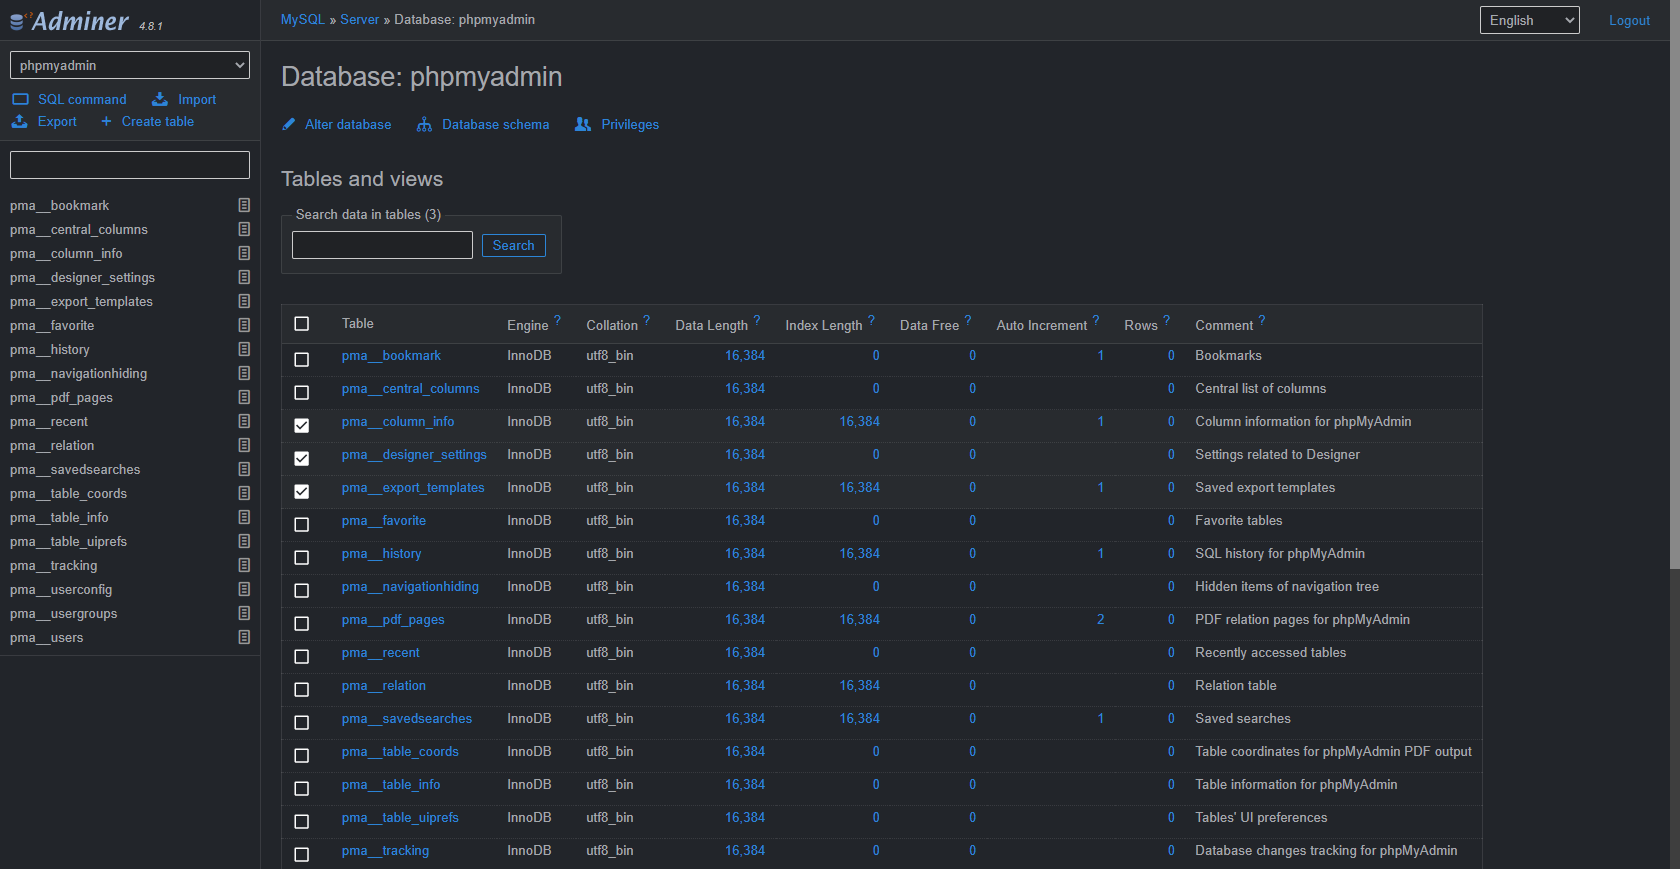
Task: Uncheck the pma__designer_settings row checkbox
Action: click(302, 458)
